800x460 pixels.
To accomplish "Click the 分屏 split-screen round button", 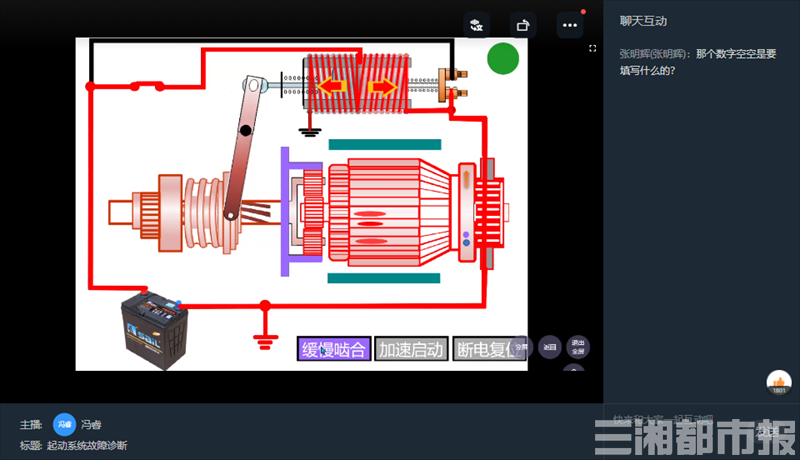I will (x=521, y=347).
